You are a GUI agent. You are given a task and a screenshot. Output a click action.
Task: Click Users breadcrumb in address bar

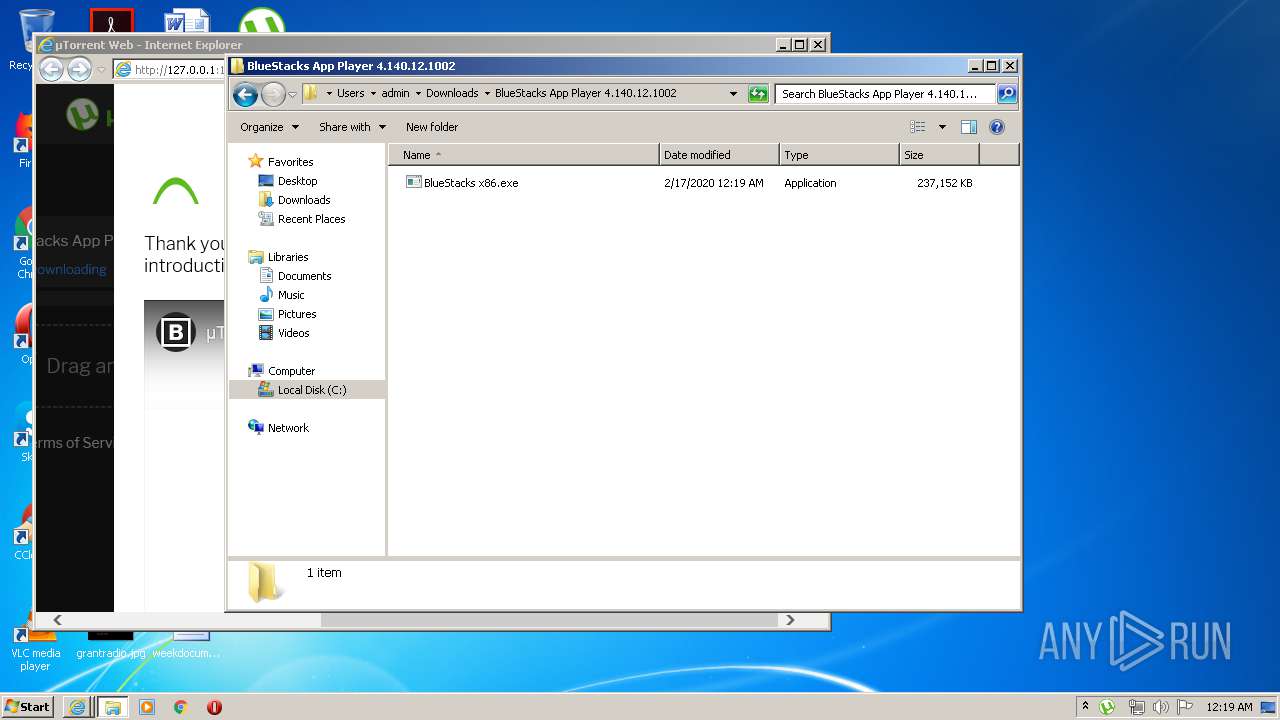350,93
